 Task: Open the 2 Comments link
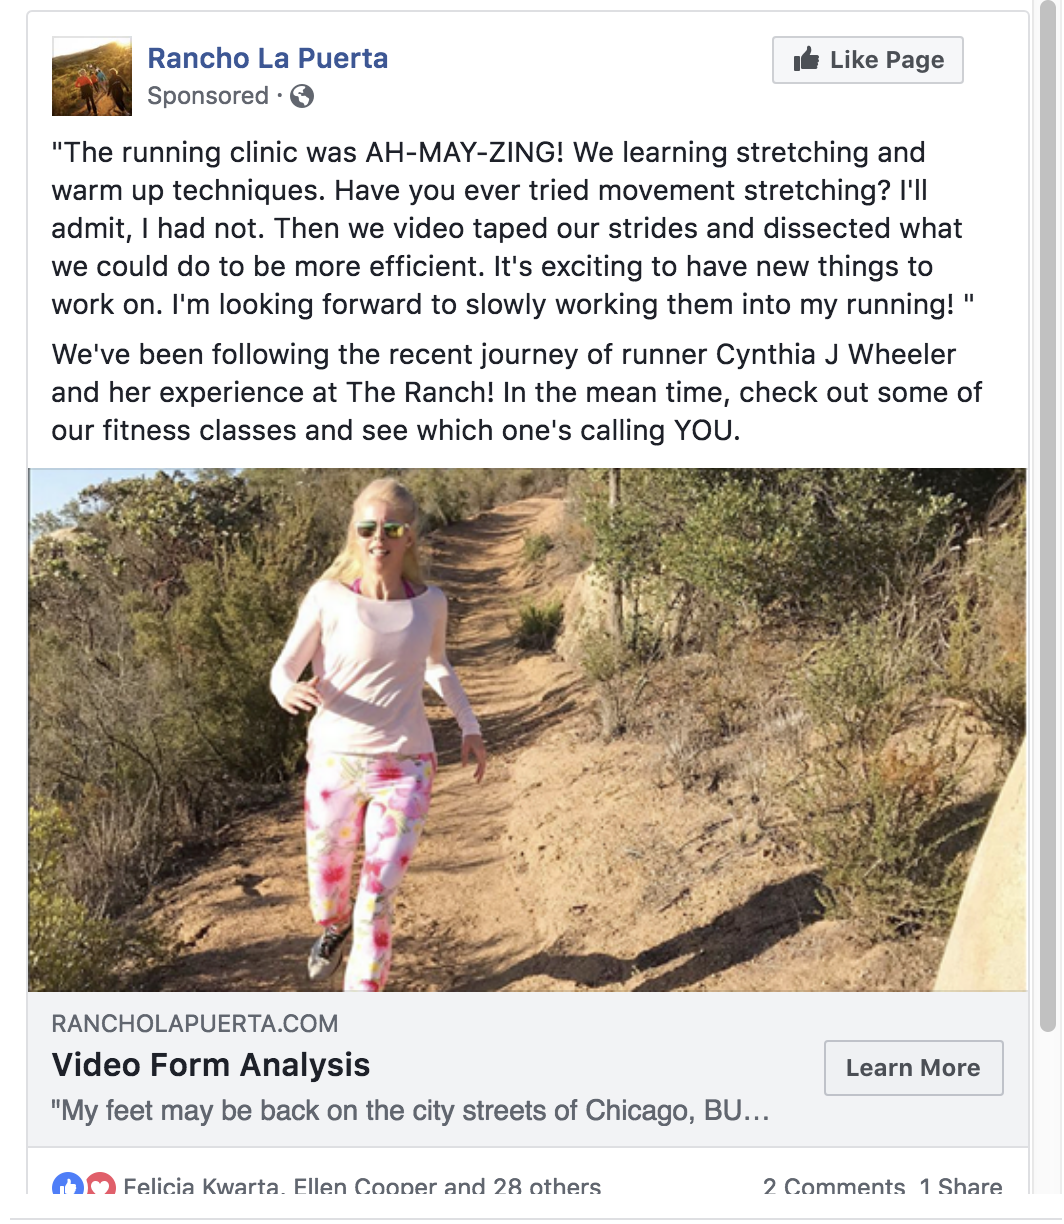834,1187
